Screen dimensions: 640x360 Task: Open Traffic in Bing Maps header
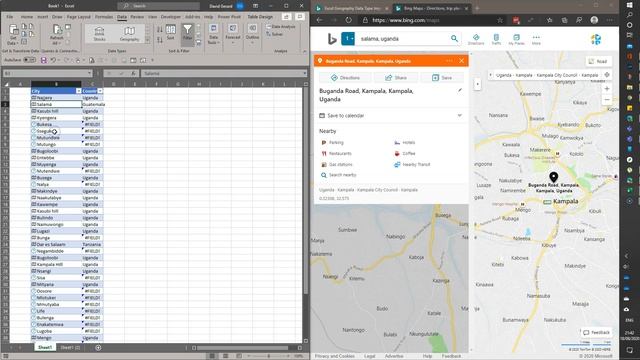[x=496, y=39]
